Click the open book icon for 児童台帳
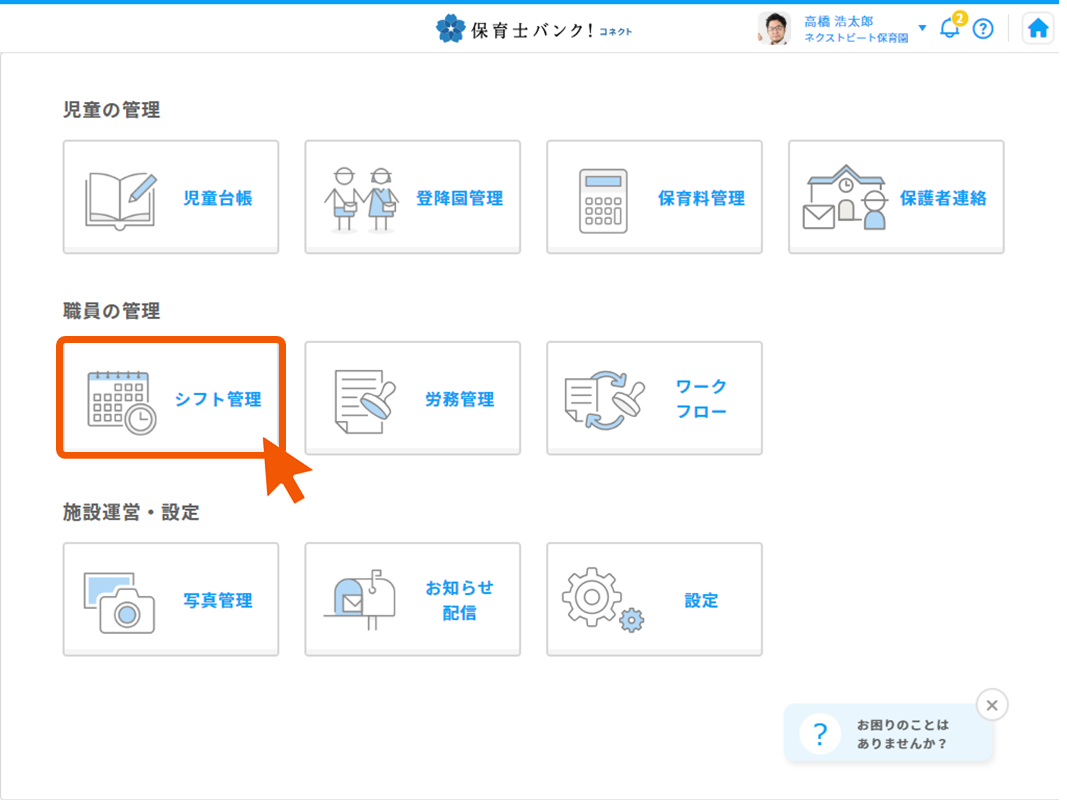 (x=121, y=199)
